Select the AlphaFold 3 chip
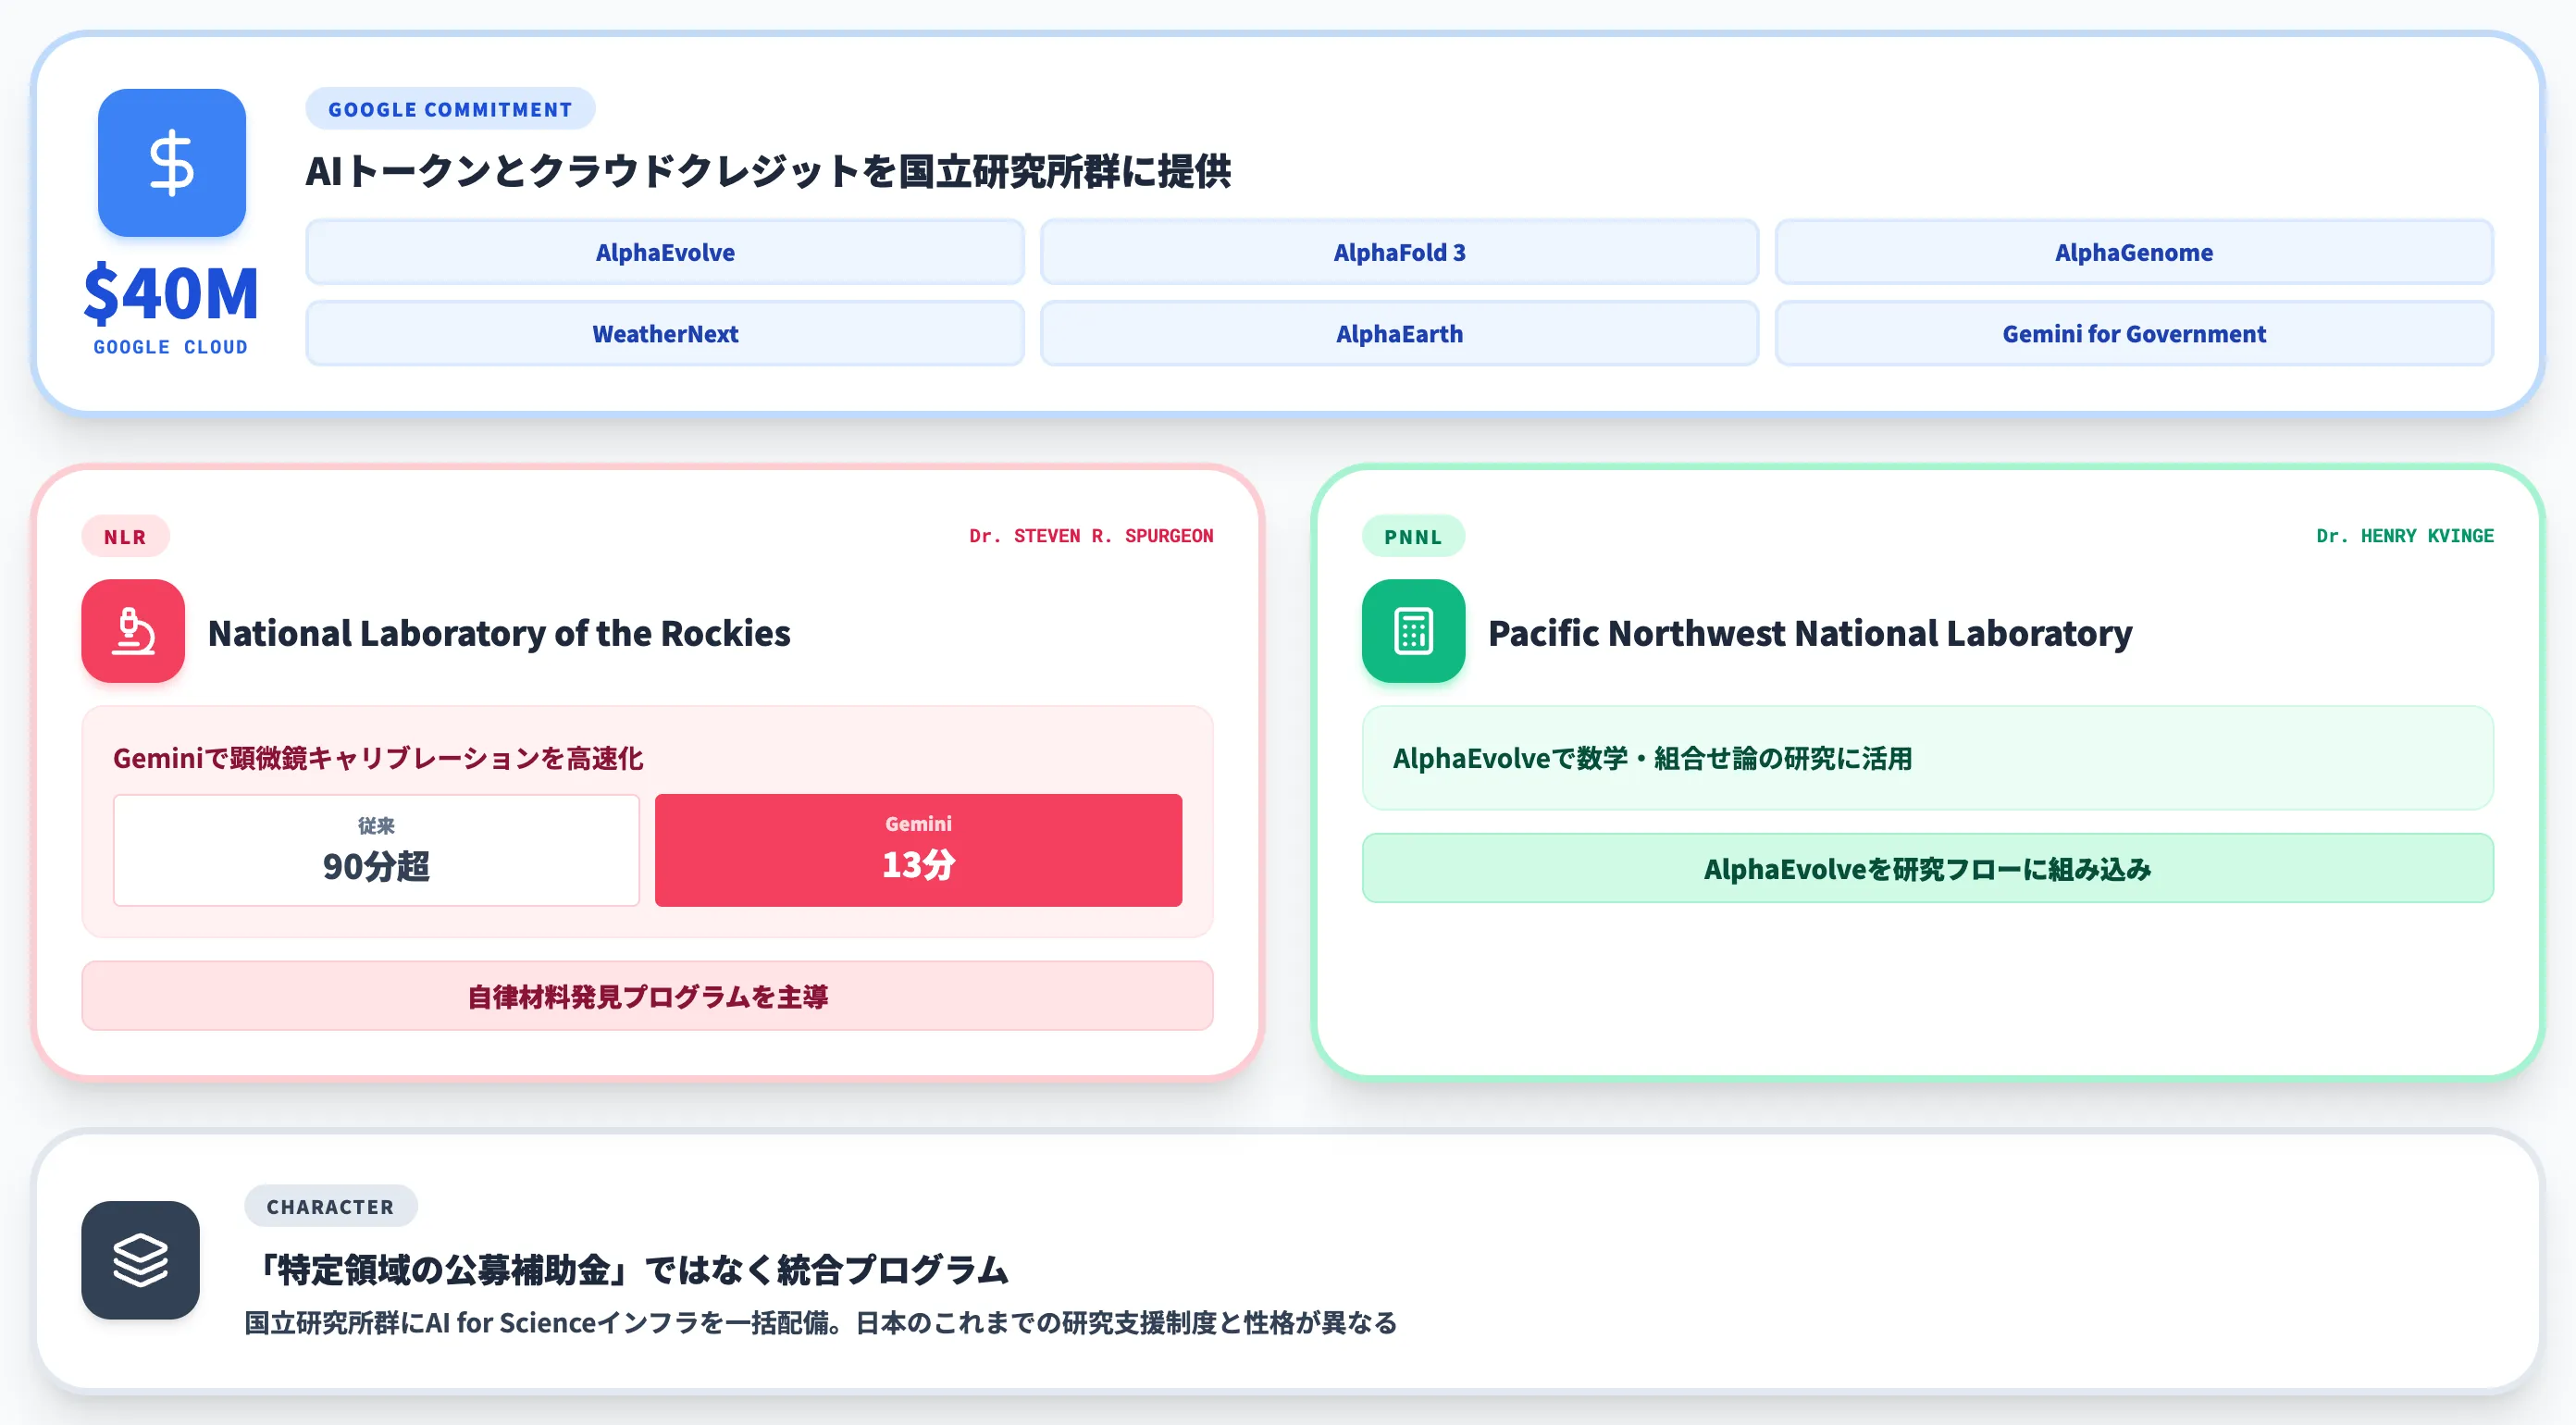The width and height of the screenshot is (2576, 1425). [x=1399, y=252]
